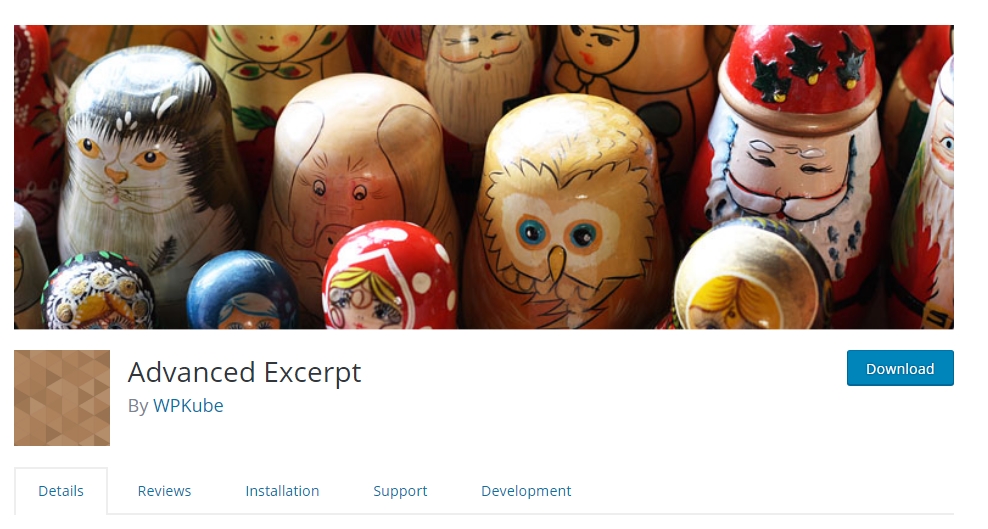The height and width of the screenshot is (529, 988).
Task: Click the brown geometric plugin icon
Action: pos(62,398)
